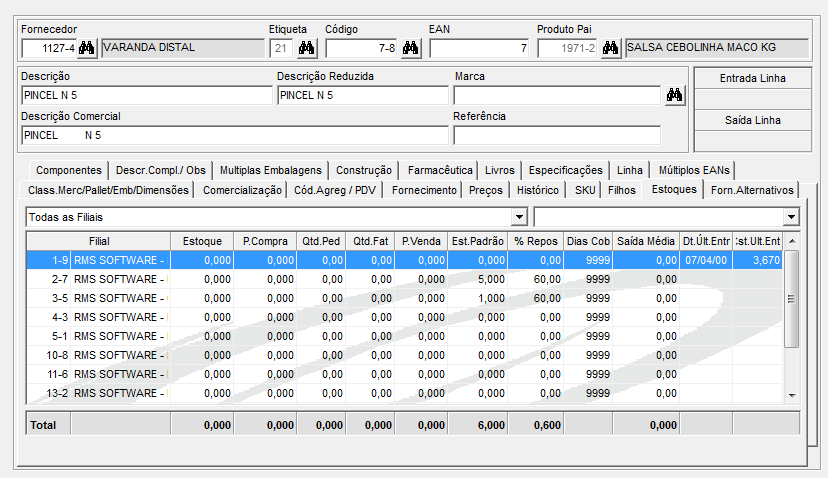
Task: Focus the Descrição Reduzida field
Action: (x=363, y=96)
